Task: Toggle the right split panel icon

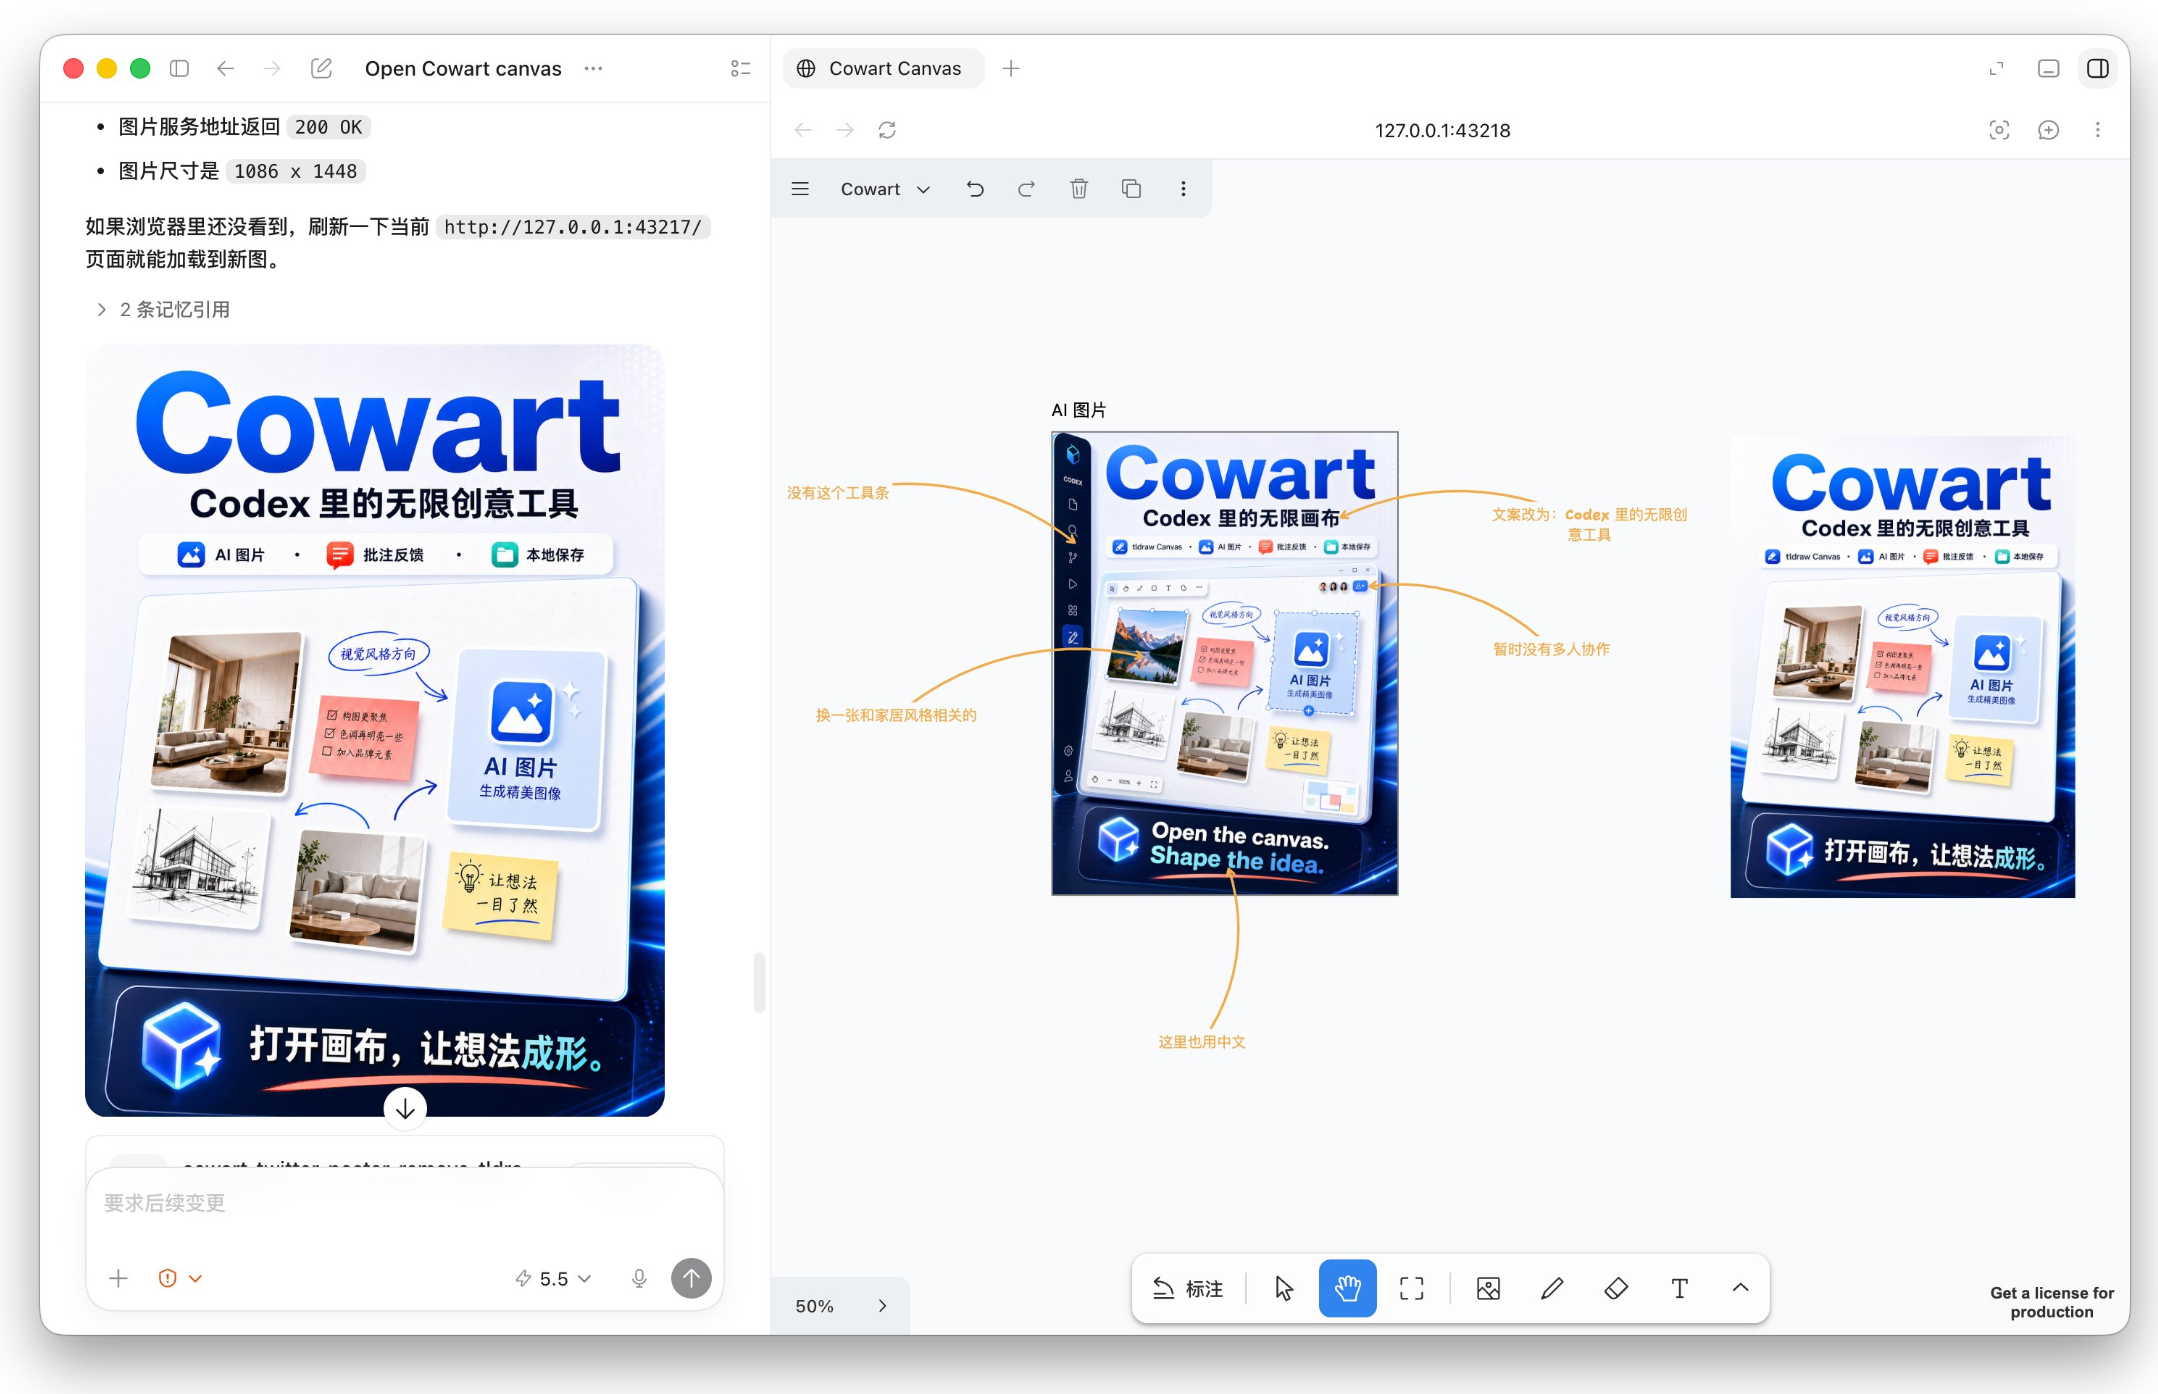Action: tap(2098, 68)
